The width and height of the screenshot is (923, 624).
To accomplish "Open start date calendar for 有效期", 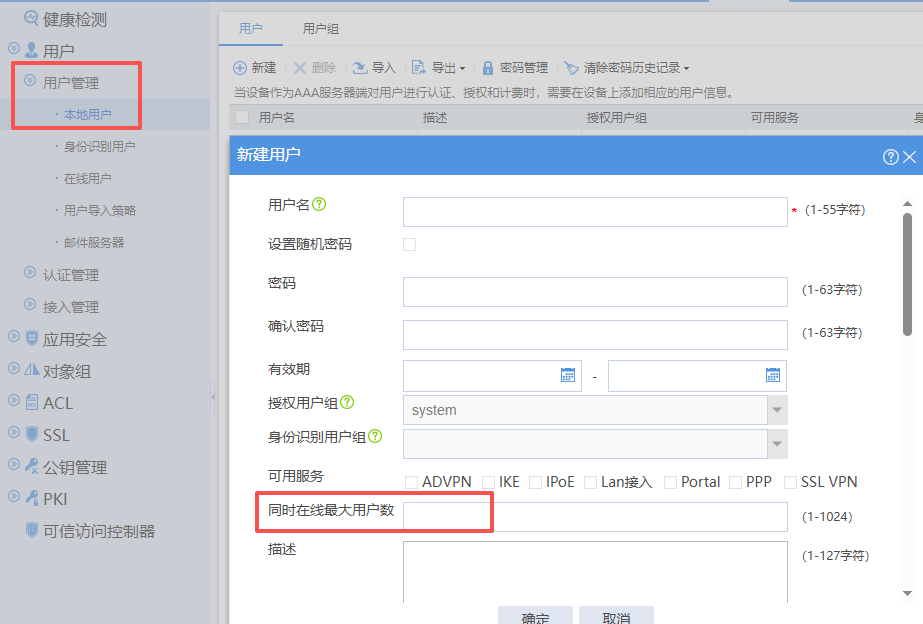I will (x=568, y=375).
